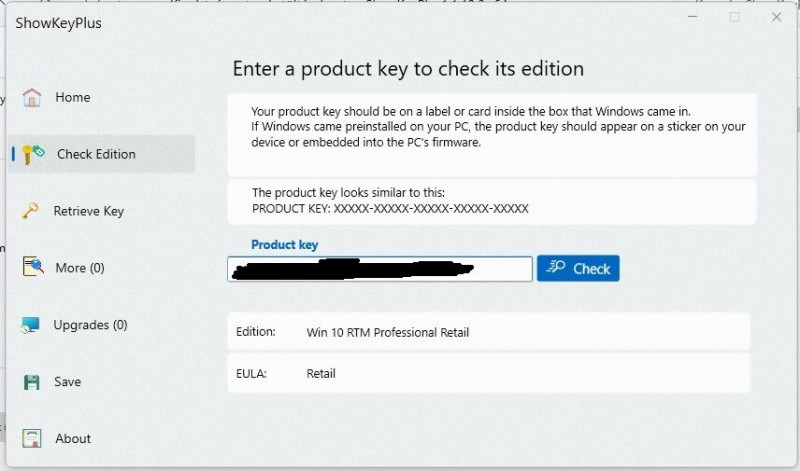800x471 pixels.
Task: Open the Home menu item
Action: [73, 97]
